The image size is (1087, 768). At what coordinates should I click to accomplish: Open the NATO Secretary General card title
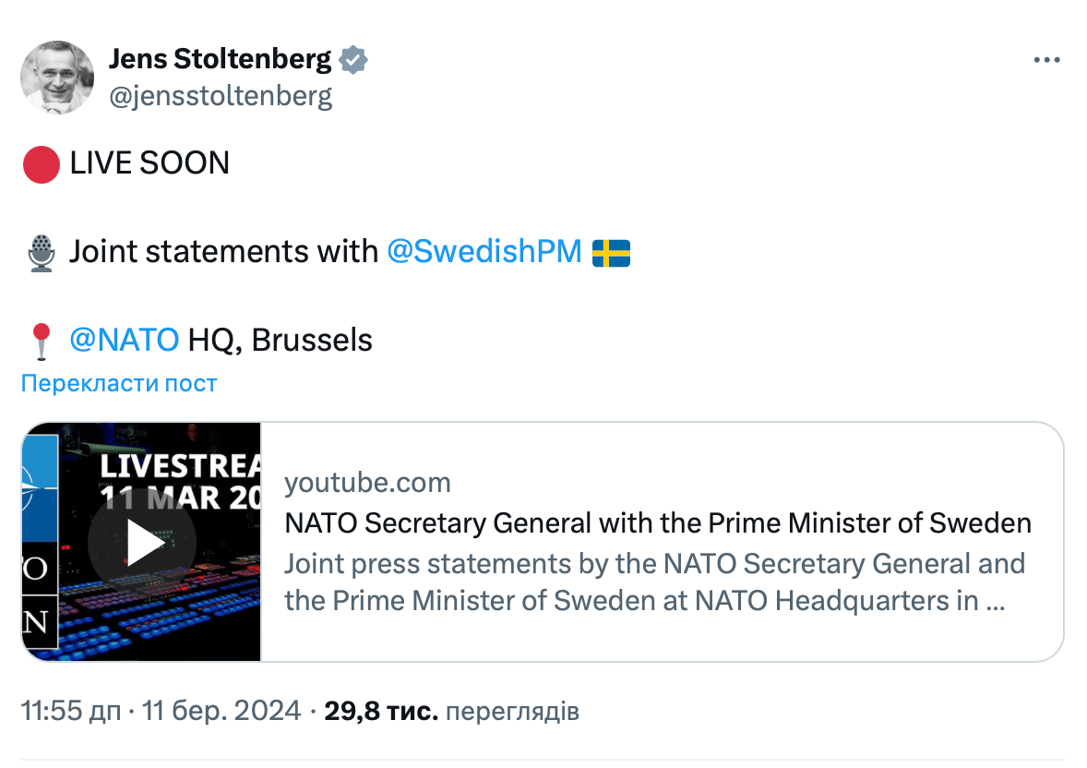(x=657, y=523)
